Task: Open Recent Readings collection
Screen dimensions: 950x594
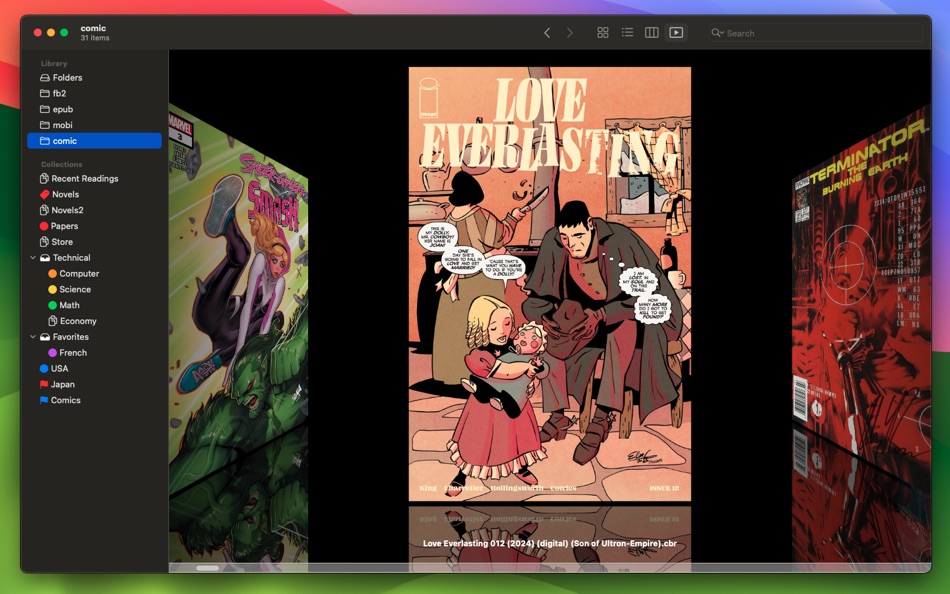Action: [95, 178]
